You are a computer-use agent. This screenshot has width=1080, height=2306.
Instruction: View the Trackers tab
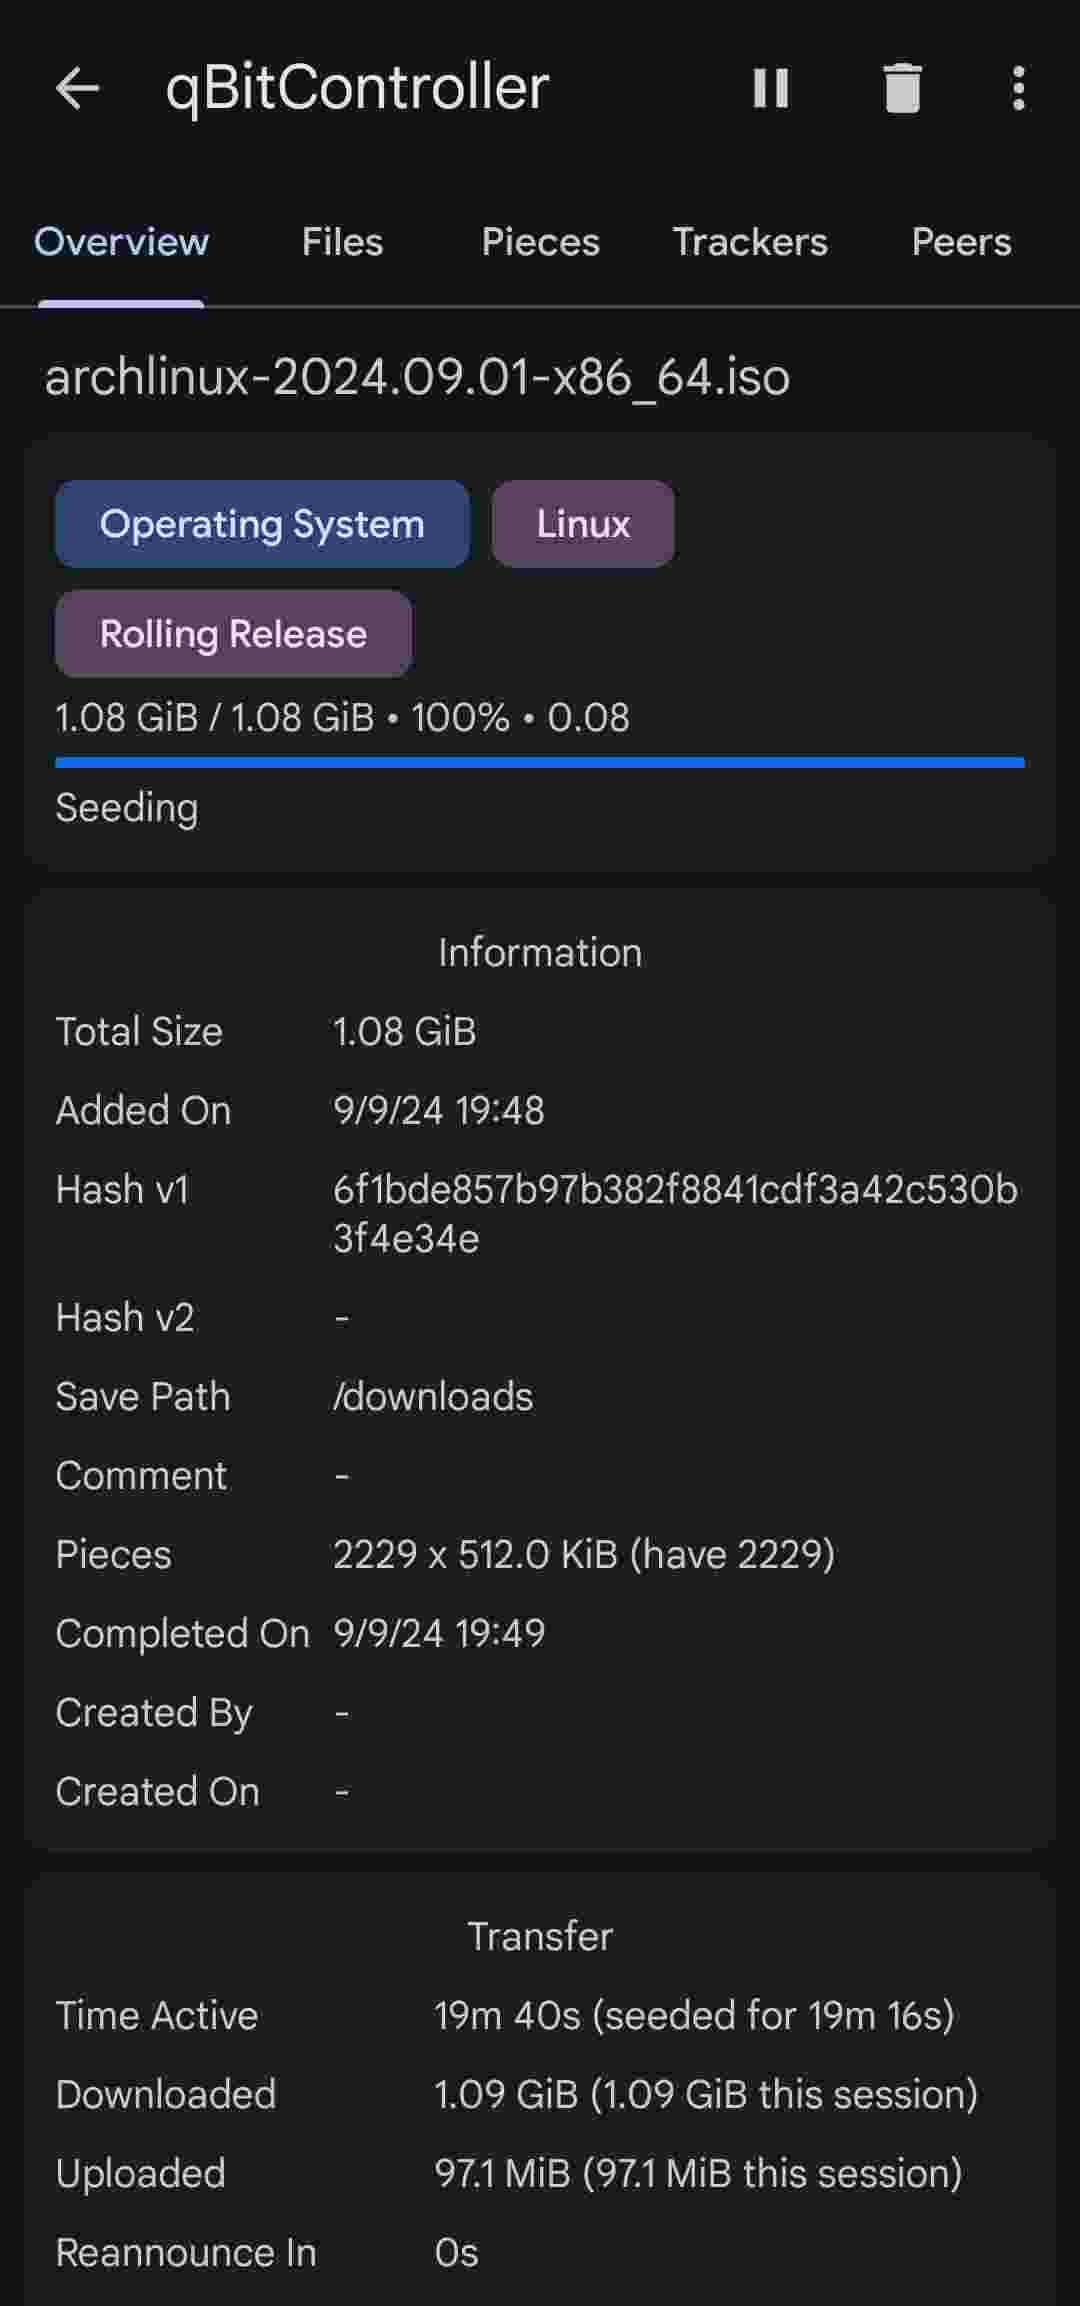point(750,242)
